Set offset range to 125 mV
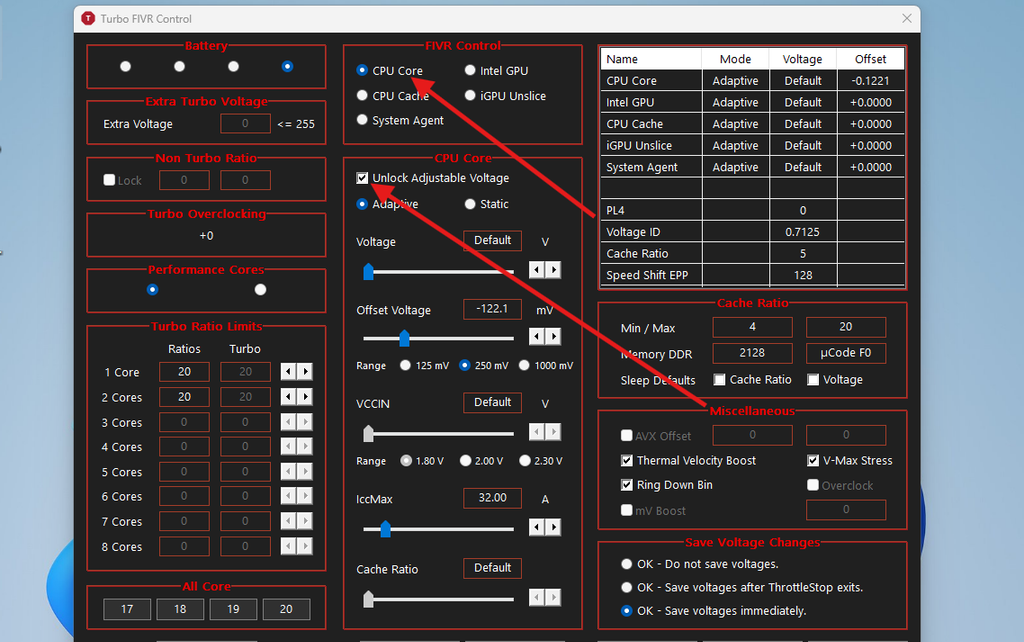1024x642 pixels. [x=406, y=365]
